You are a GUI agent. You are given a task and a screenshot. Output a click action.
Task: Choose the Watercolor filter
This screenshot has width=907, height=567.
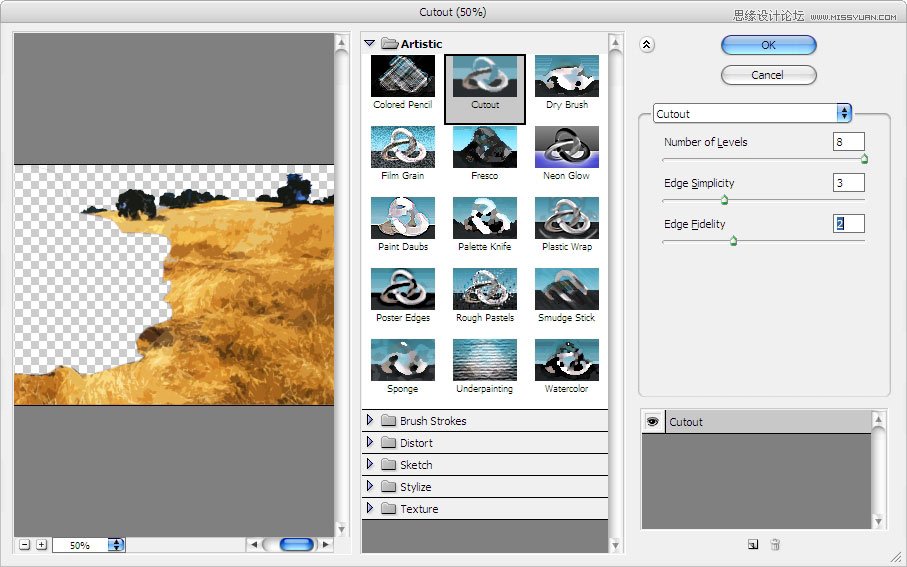pyautogui.click(x=567, y=360)
